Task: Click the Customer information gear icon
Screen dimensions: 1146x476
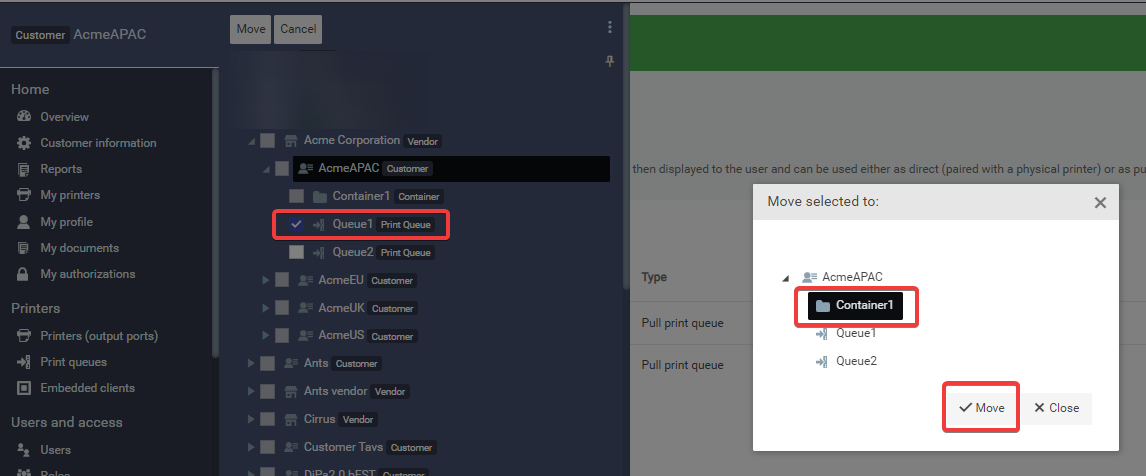Action: click(x=24, y=143)
